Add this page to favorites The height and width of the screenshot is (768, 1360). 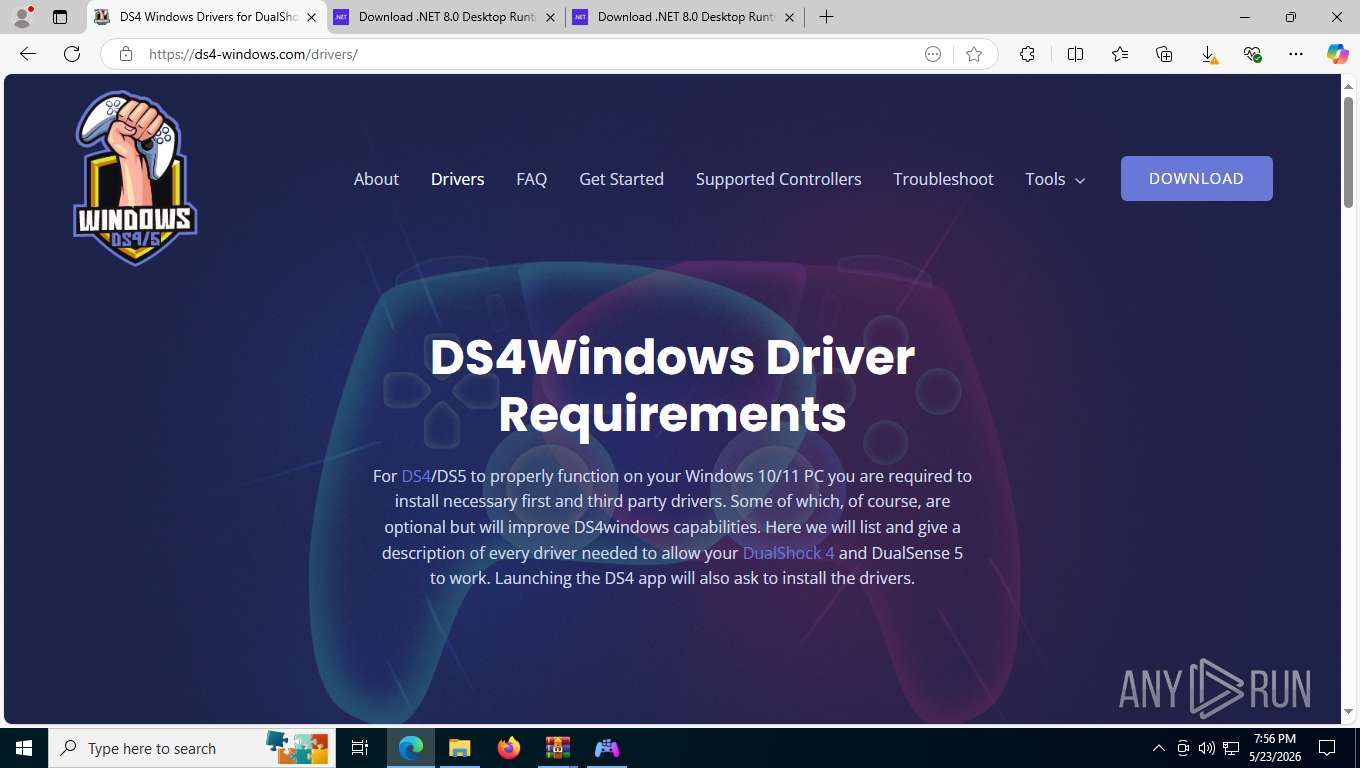pos(974,54)
